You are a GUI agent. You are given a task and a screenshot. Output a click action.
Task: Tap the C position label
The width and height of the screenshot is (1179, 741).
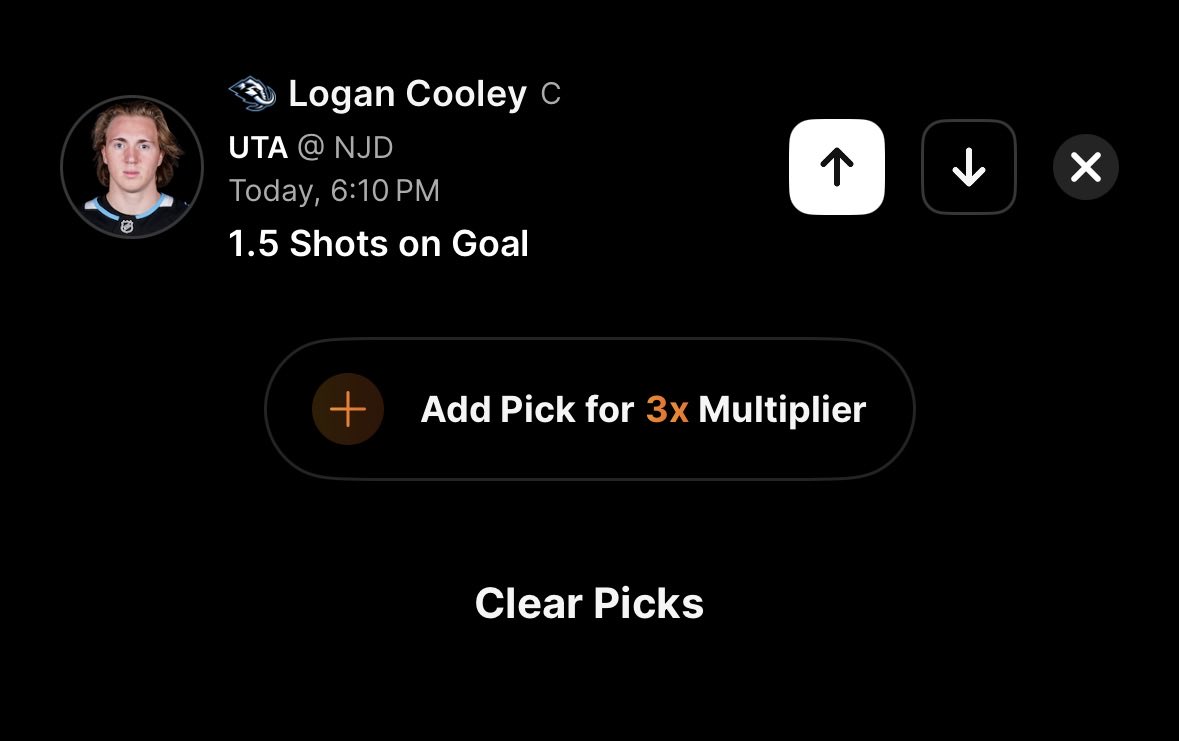coord(550,94)
